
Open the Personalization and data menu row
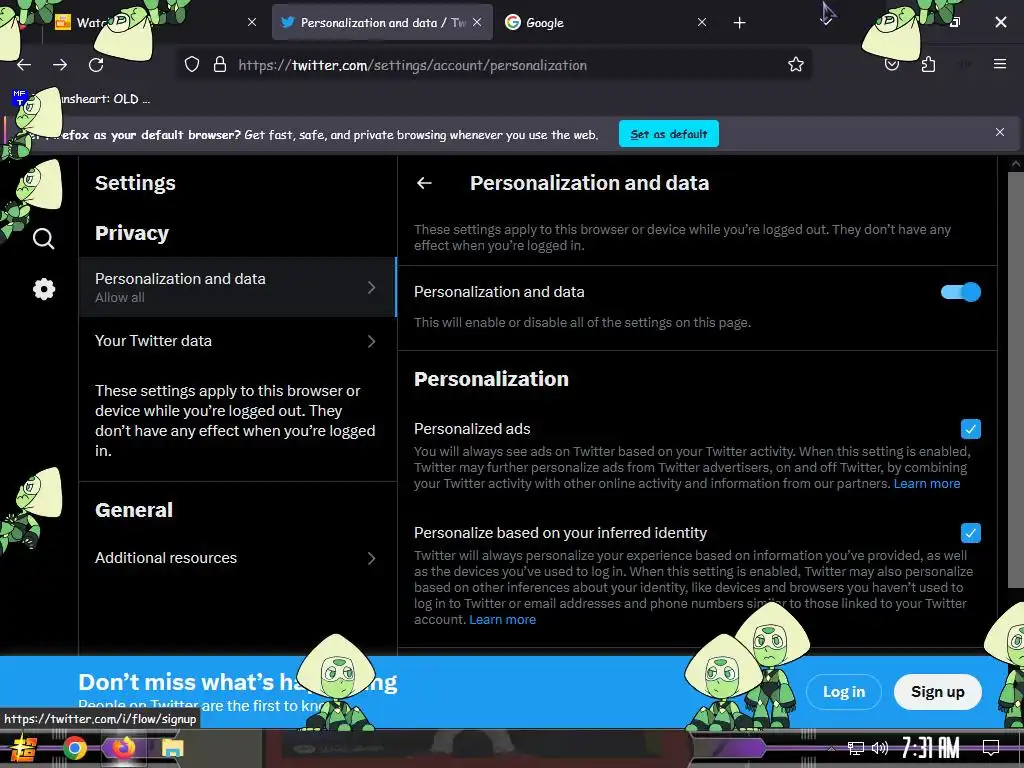point(238,287)
